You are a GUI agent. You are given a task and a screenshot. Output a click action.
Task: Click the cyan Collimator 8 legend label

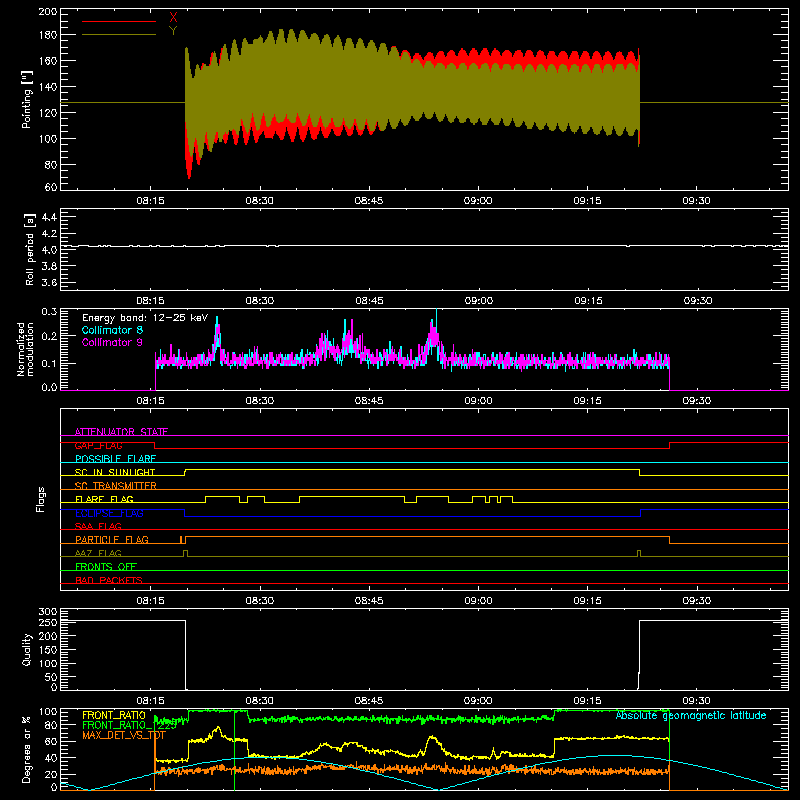112,330
